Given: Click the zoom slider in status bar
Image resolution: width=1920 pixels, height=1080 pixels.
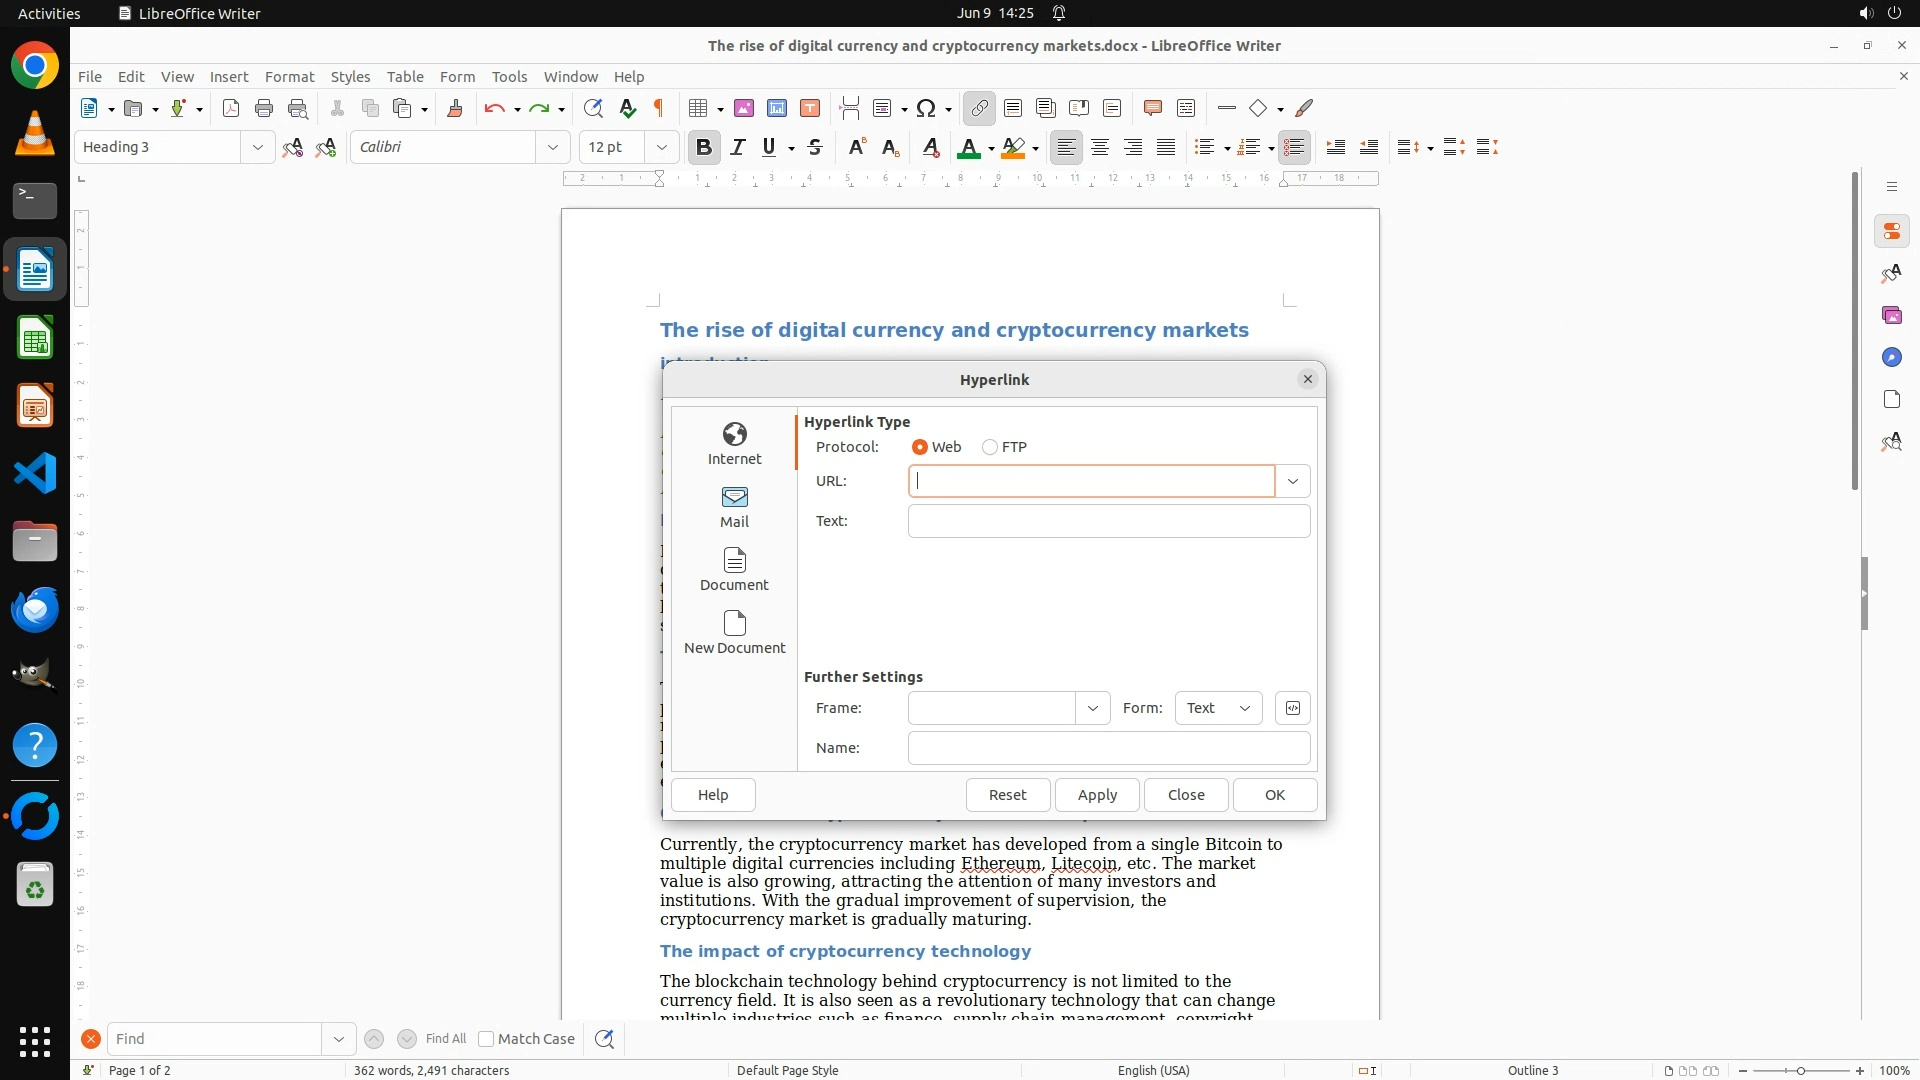Looking at the screenshot, I should [1801, 1070].
